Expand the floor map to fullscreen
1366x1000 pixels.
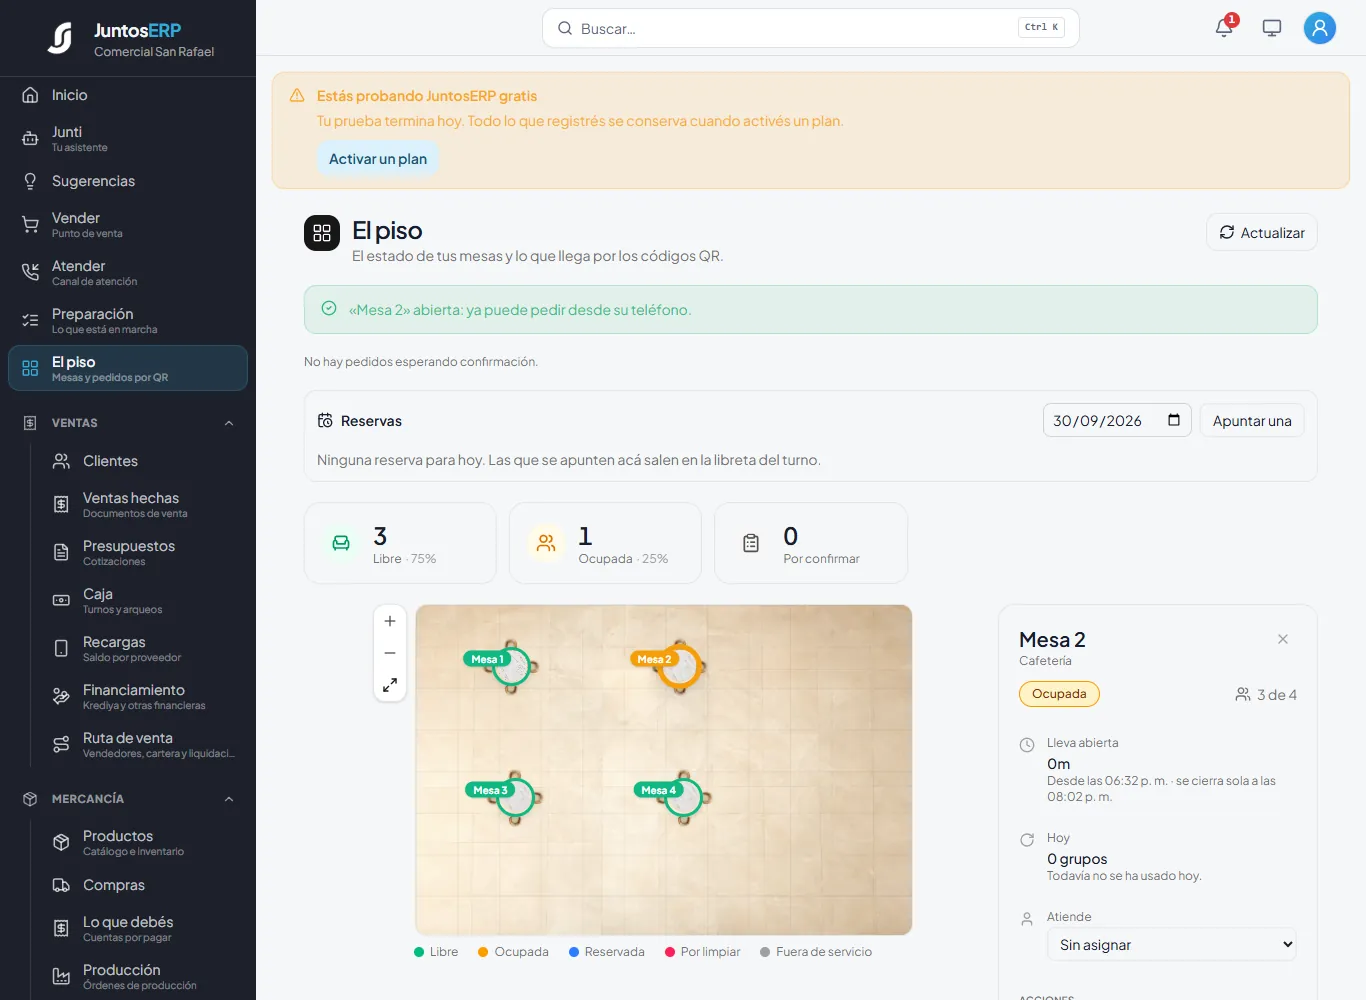point(390,685)
